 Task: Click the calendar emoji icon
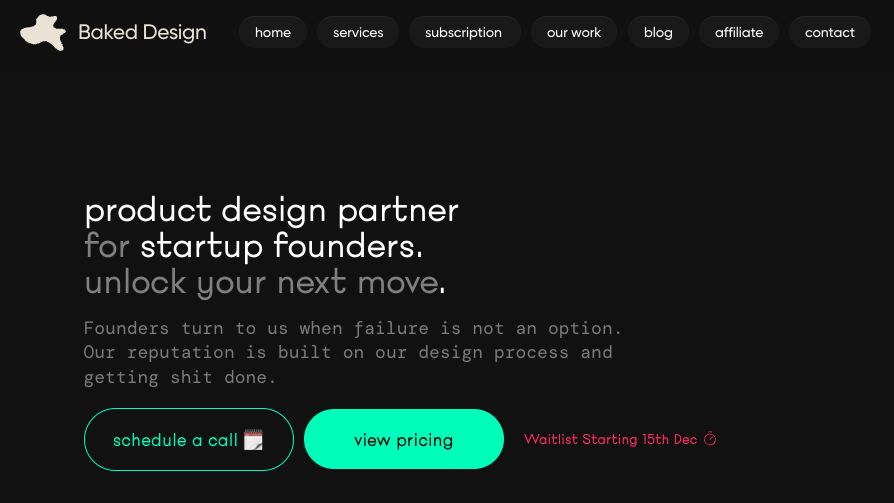tap(253, 440)
